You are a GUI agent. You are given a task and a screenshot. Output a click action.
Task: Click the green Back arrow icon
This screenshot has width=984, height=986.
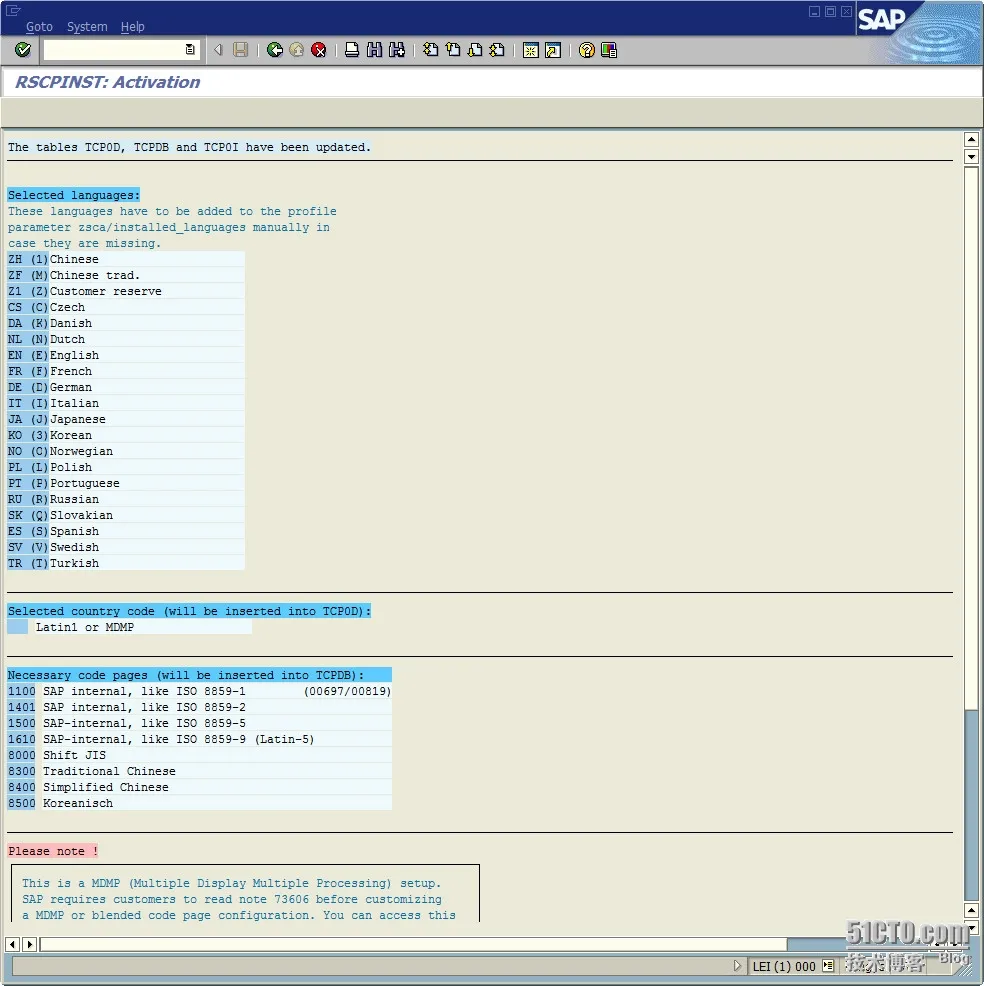tap(274, 50)
